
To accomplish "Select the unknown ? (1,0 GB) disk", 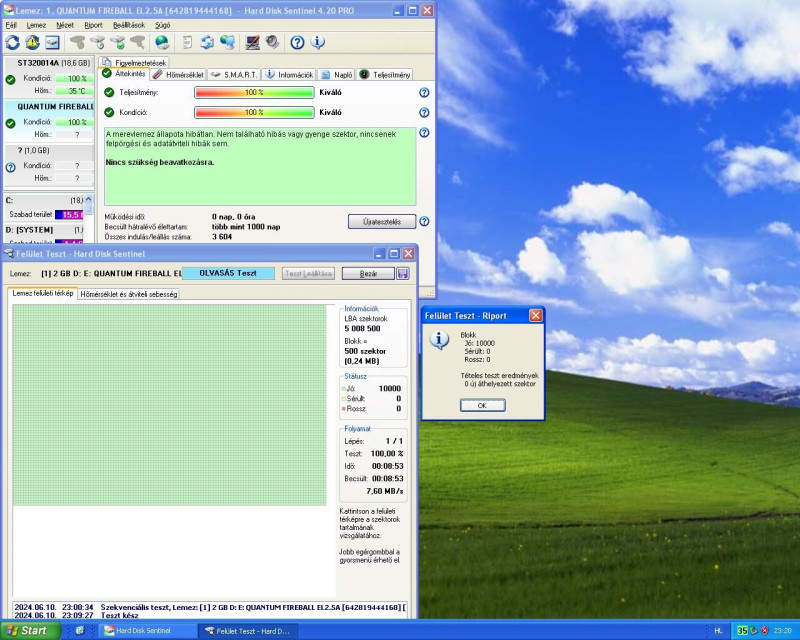I will [x=48, y=164].
